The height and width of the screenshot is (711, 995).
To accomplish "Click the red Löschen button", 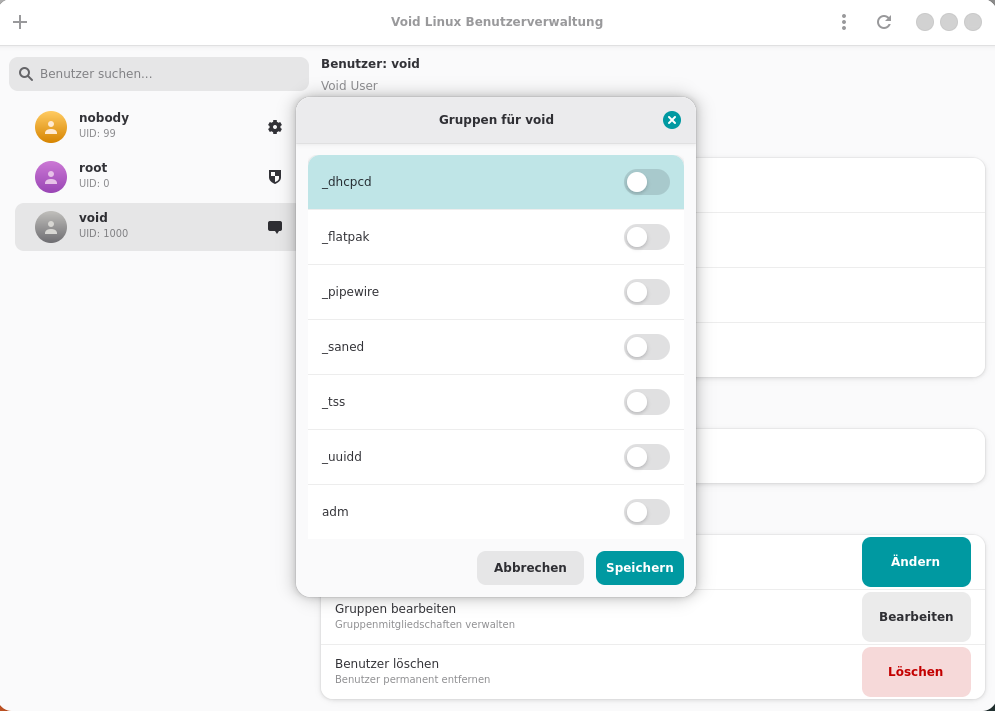I will coord(915,672).
